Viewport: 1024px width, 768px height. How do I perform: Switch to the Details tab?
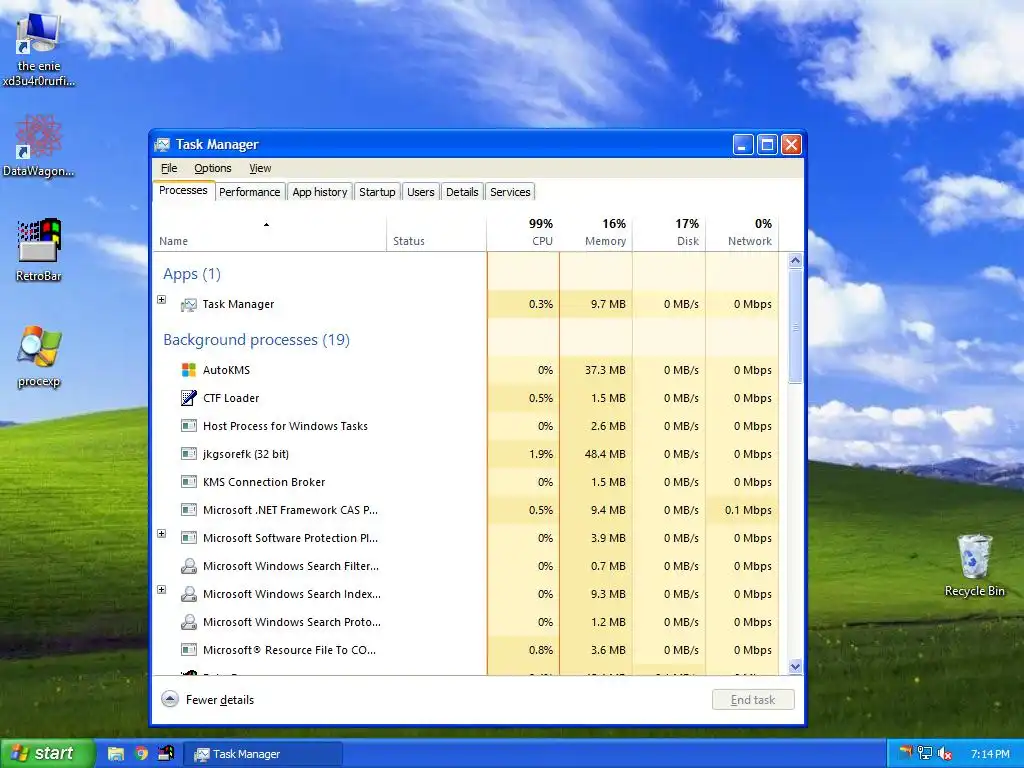(462, 192)
